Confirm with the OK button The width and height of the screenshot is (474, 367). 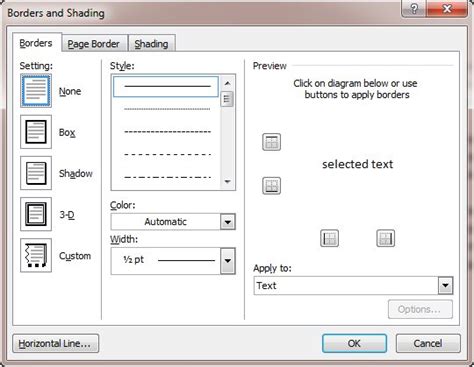pos(354,343)
